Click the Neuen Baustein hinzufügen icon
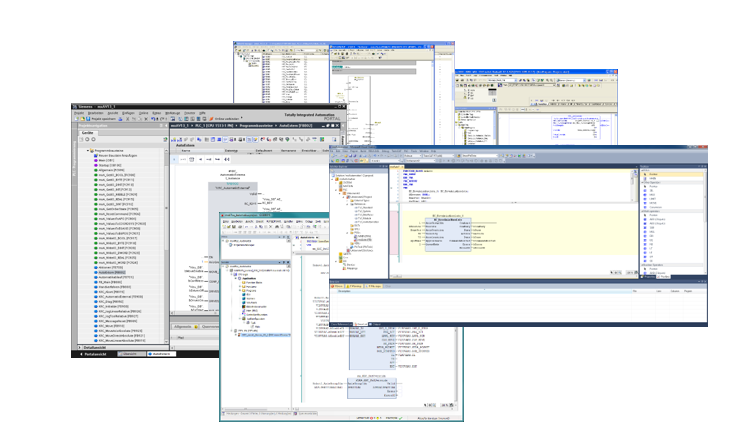The width and height of the screenshot is (751, 447). pos(93,156)
